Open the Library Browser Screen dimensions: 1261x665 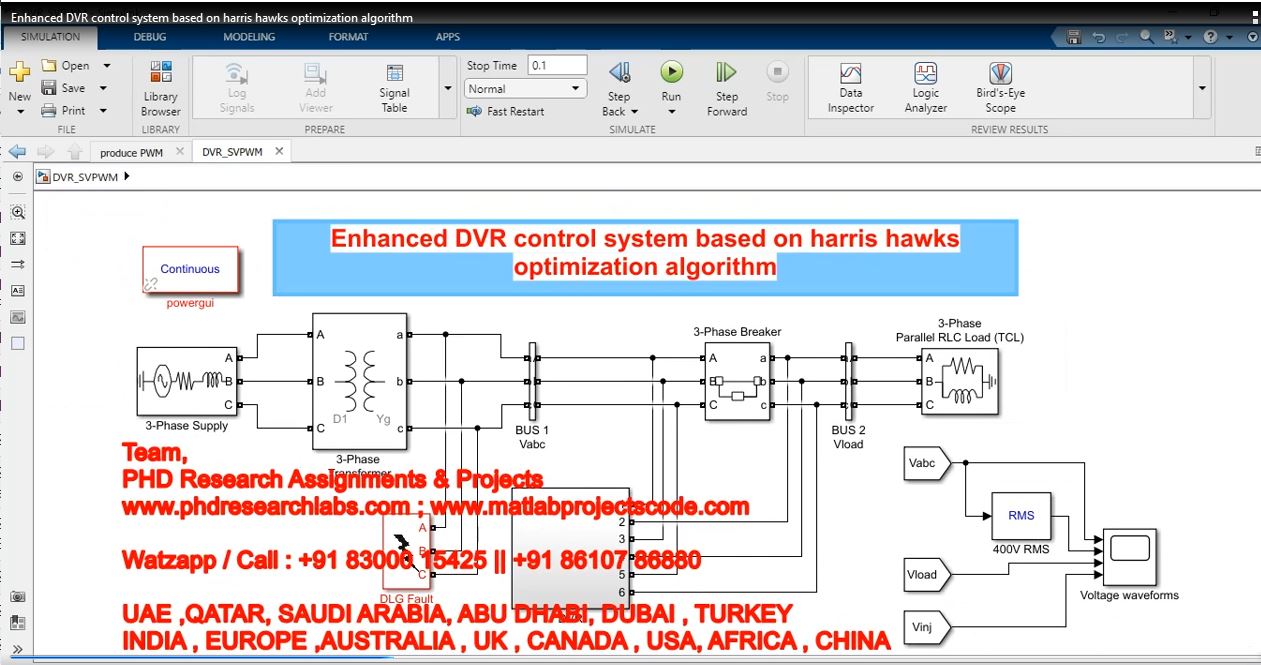160,89
